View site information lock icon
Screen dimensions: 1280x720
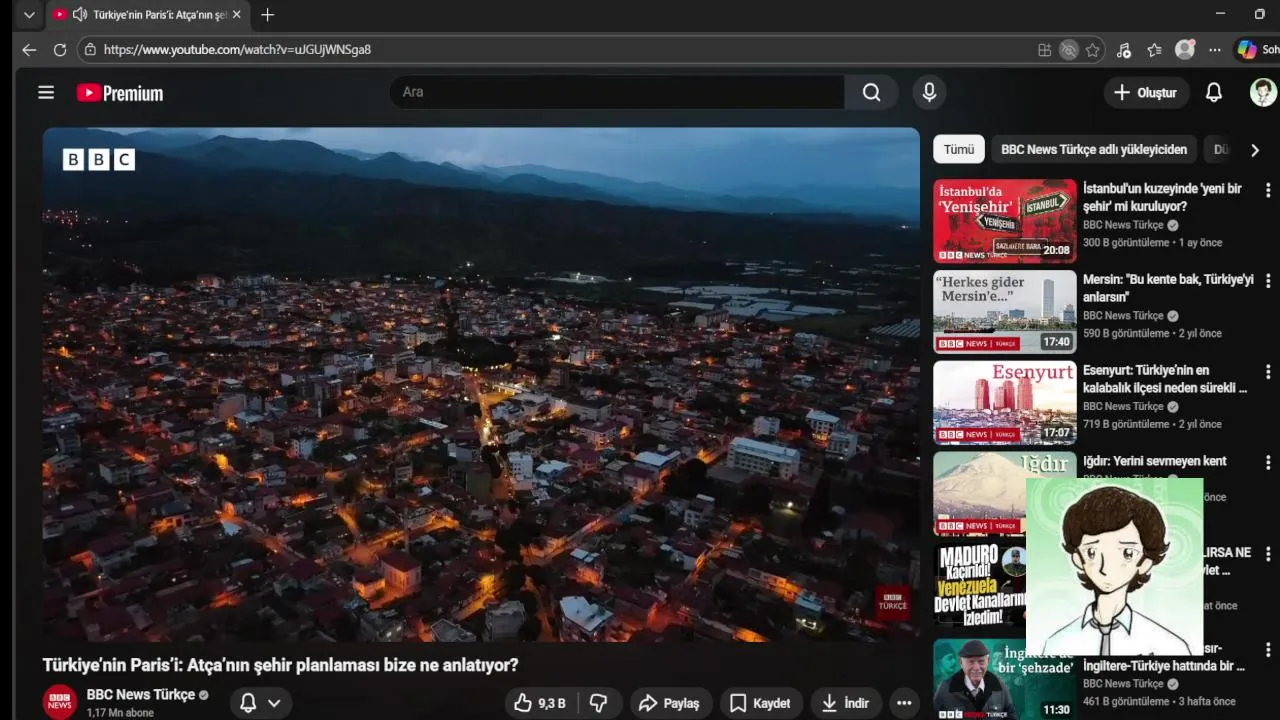[x=90, y=49]
